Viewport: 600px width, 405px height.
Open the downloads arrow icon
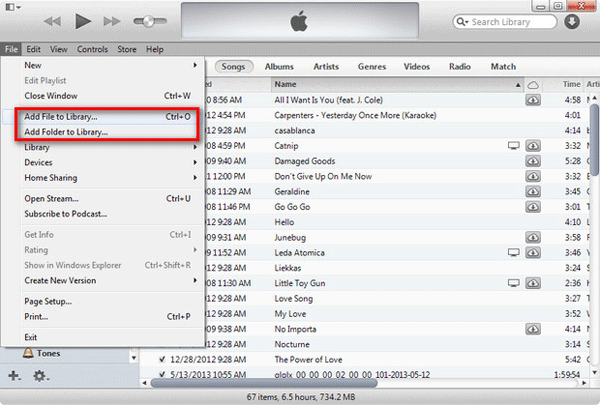[572, 21]
